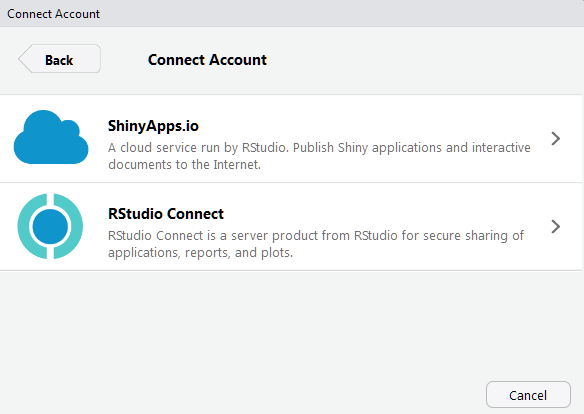
Task: Choose the RStudio Connect server product description
Action: point(316,244)
